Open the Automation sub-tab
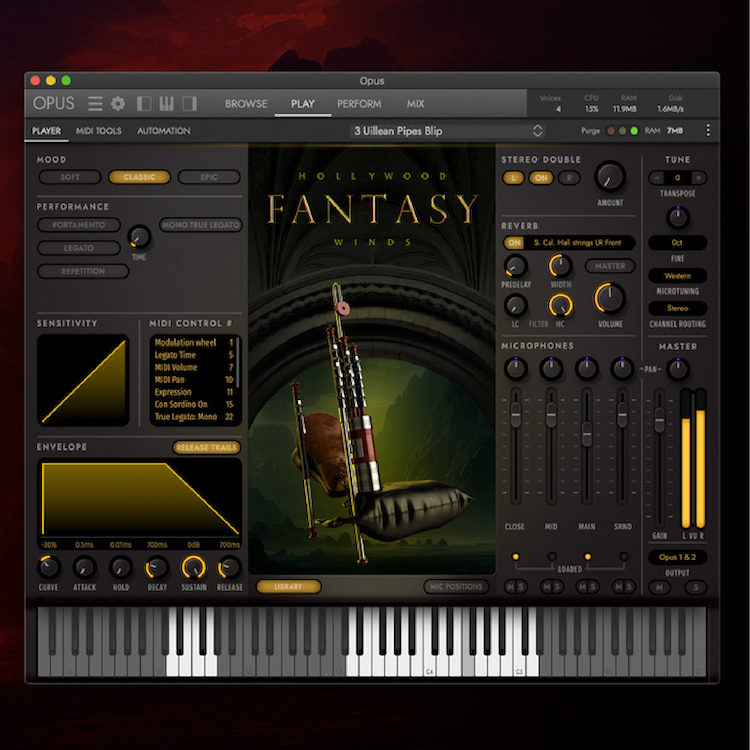 (x=164, y=131)
